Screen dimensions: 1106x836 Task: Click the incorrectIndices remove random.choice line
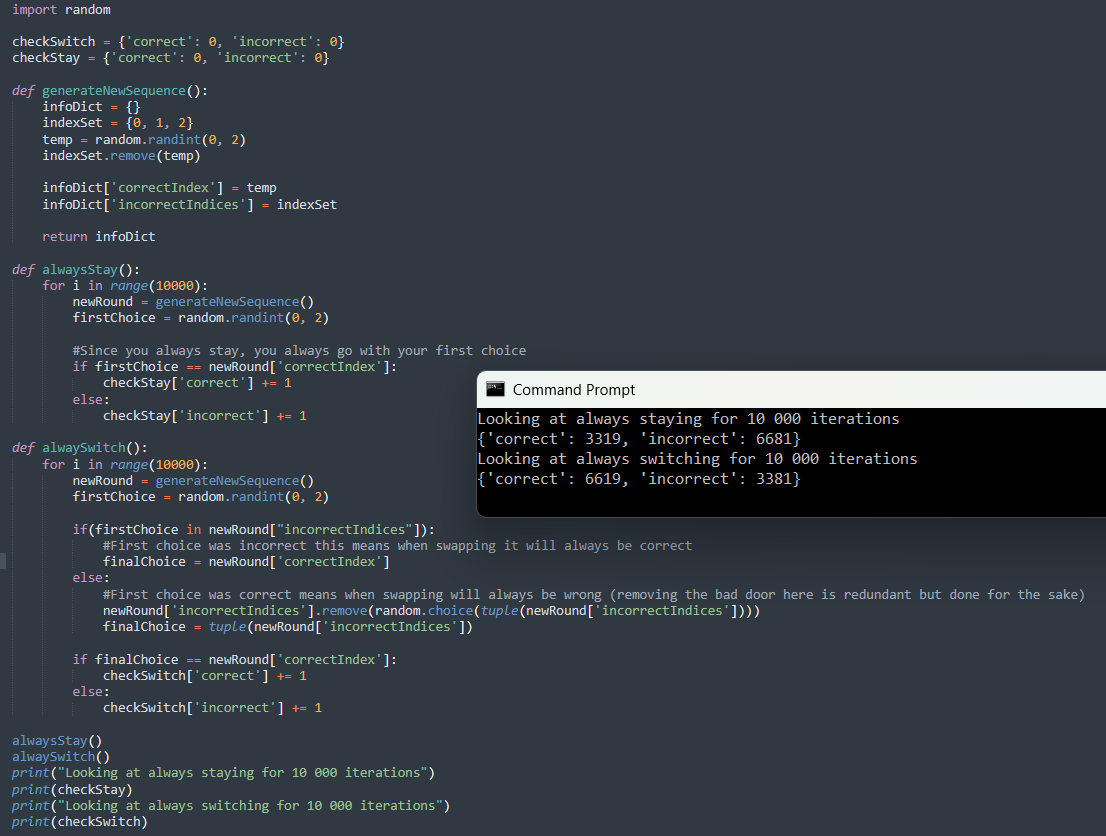(432, 611)
